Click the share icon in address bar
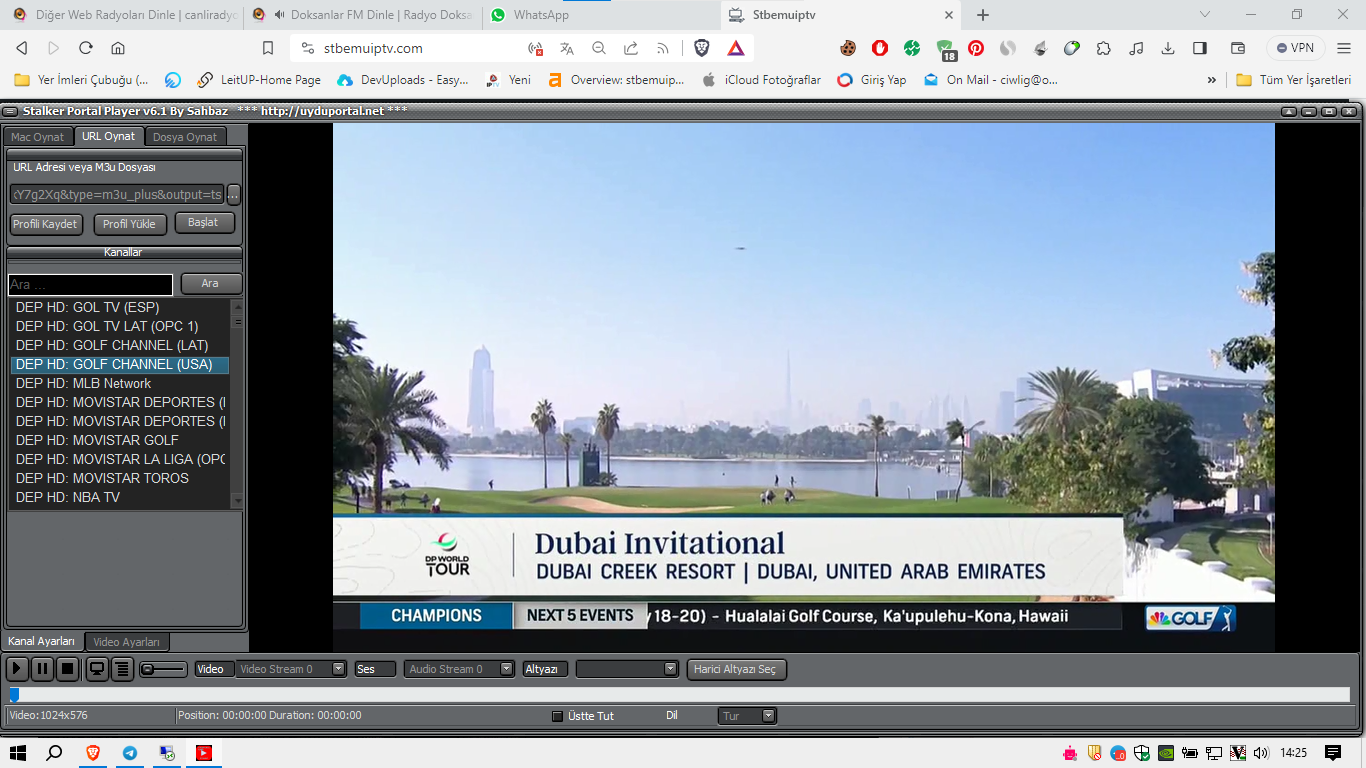Screen dimensions: 1366x768 click(631, 48)
